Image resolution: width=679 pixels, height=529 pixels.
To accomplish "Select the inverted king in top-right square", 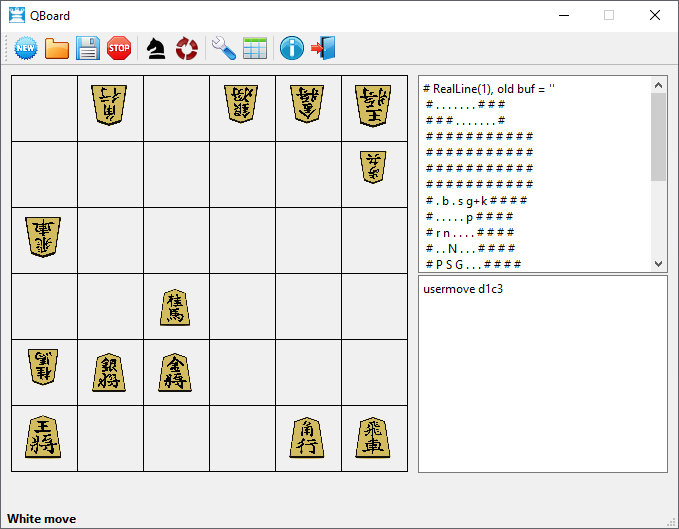I will [x=373, y=106].
